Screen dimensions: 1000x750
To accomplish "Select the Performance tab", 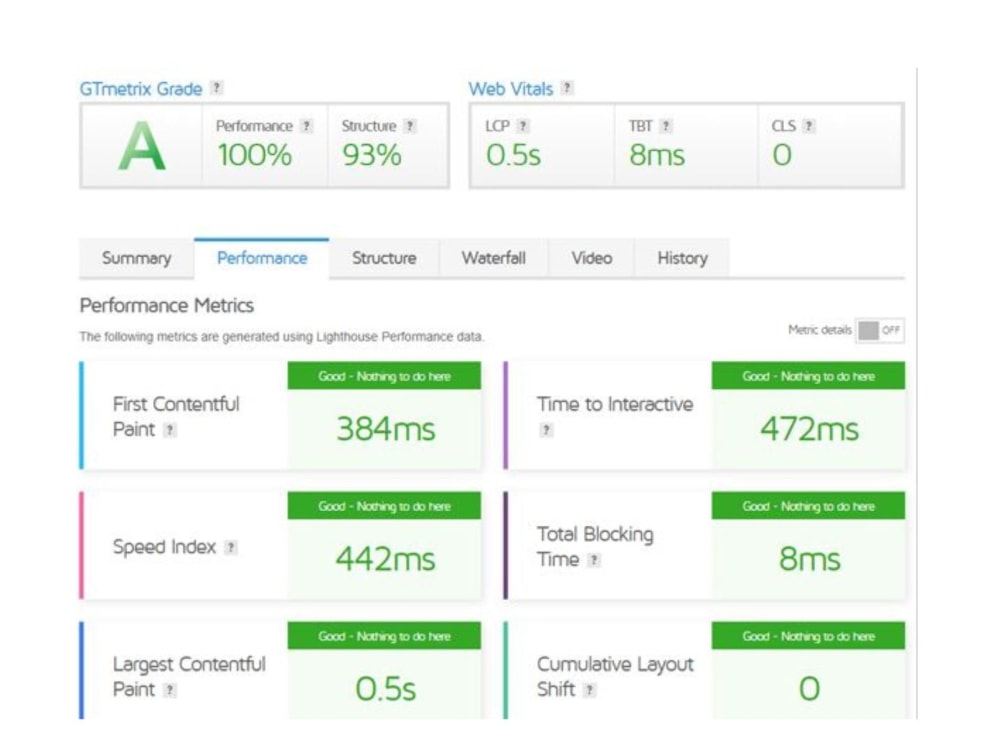I will (x=261, y=258).
